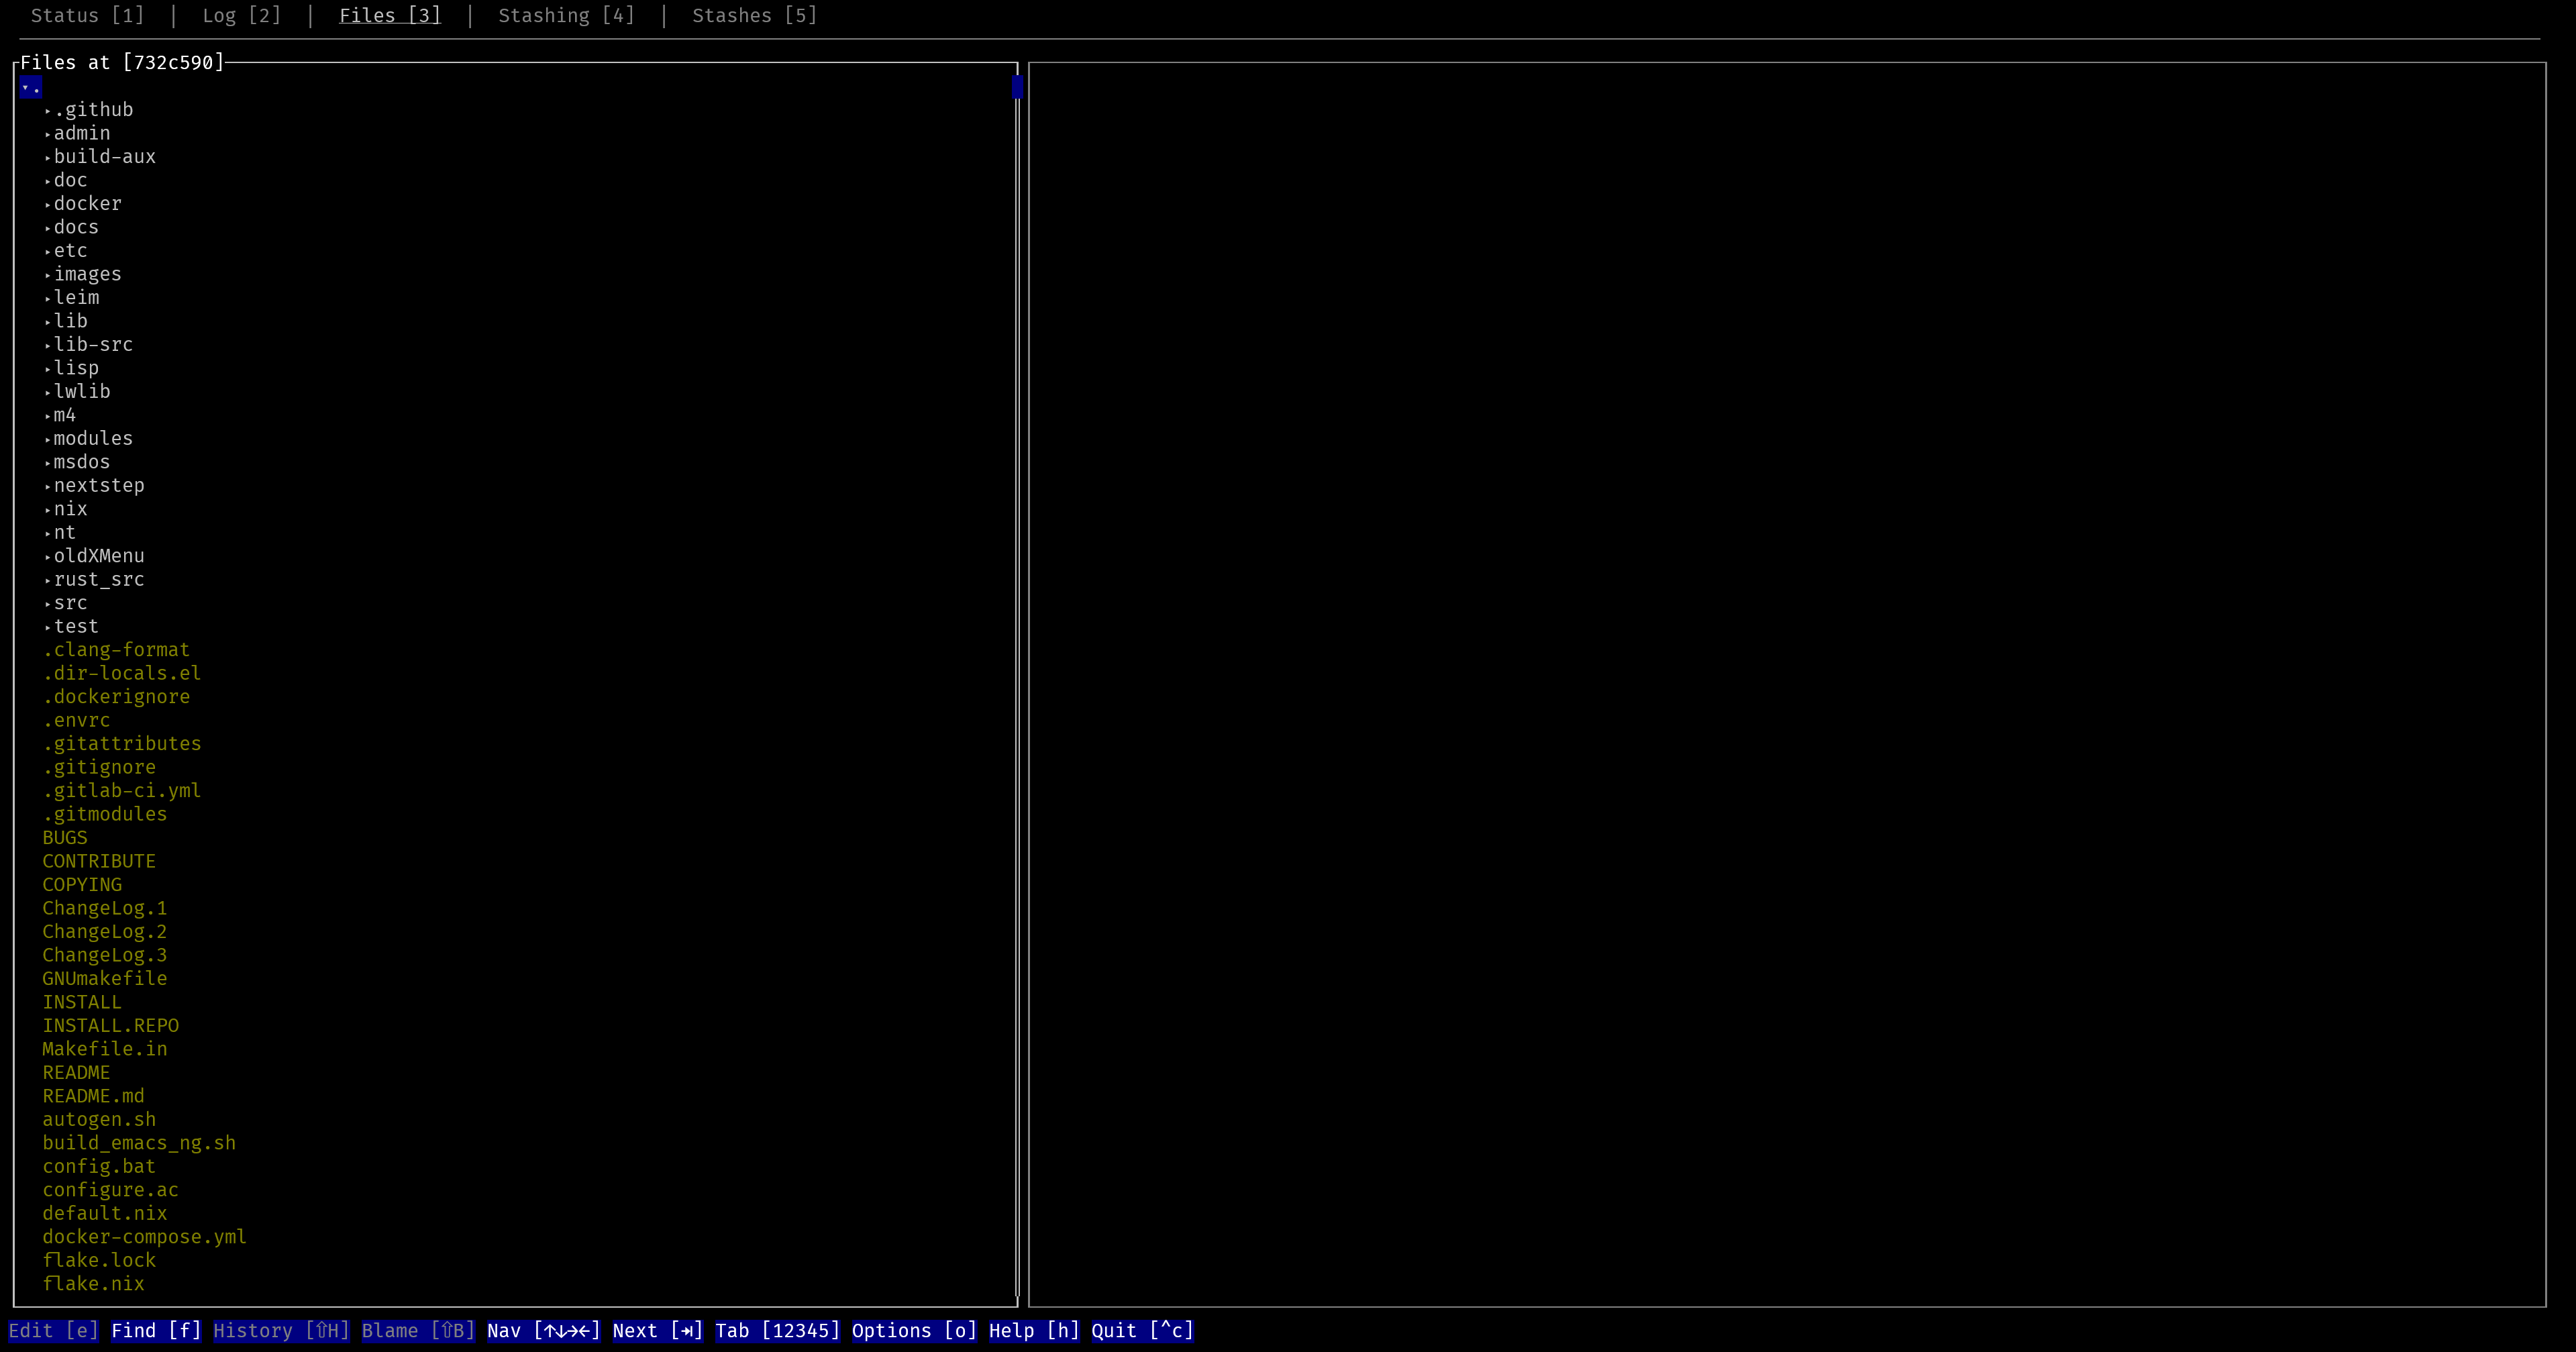Expand the docker folder
This screenshot has height=1352, width=2576.
(x=88, y=203)
